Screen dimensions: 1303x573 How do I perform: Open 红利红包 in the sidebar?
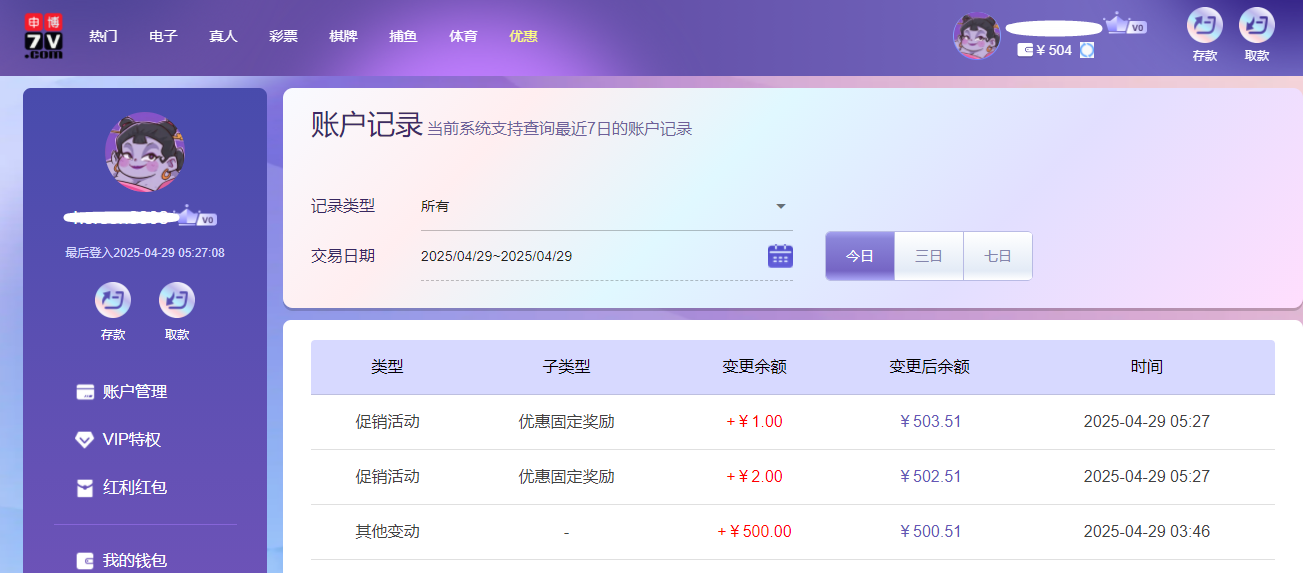134,488
